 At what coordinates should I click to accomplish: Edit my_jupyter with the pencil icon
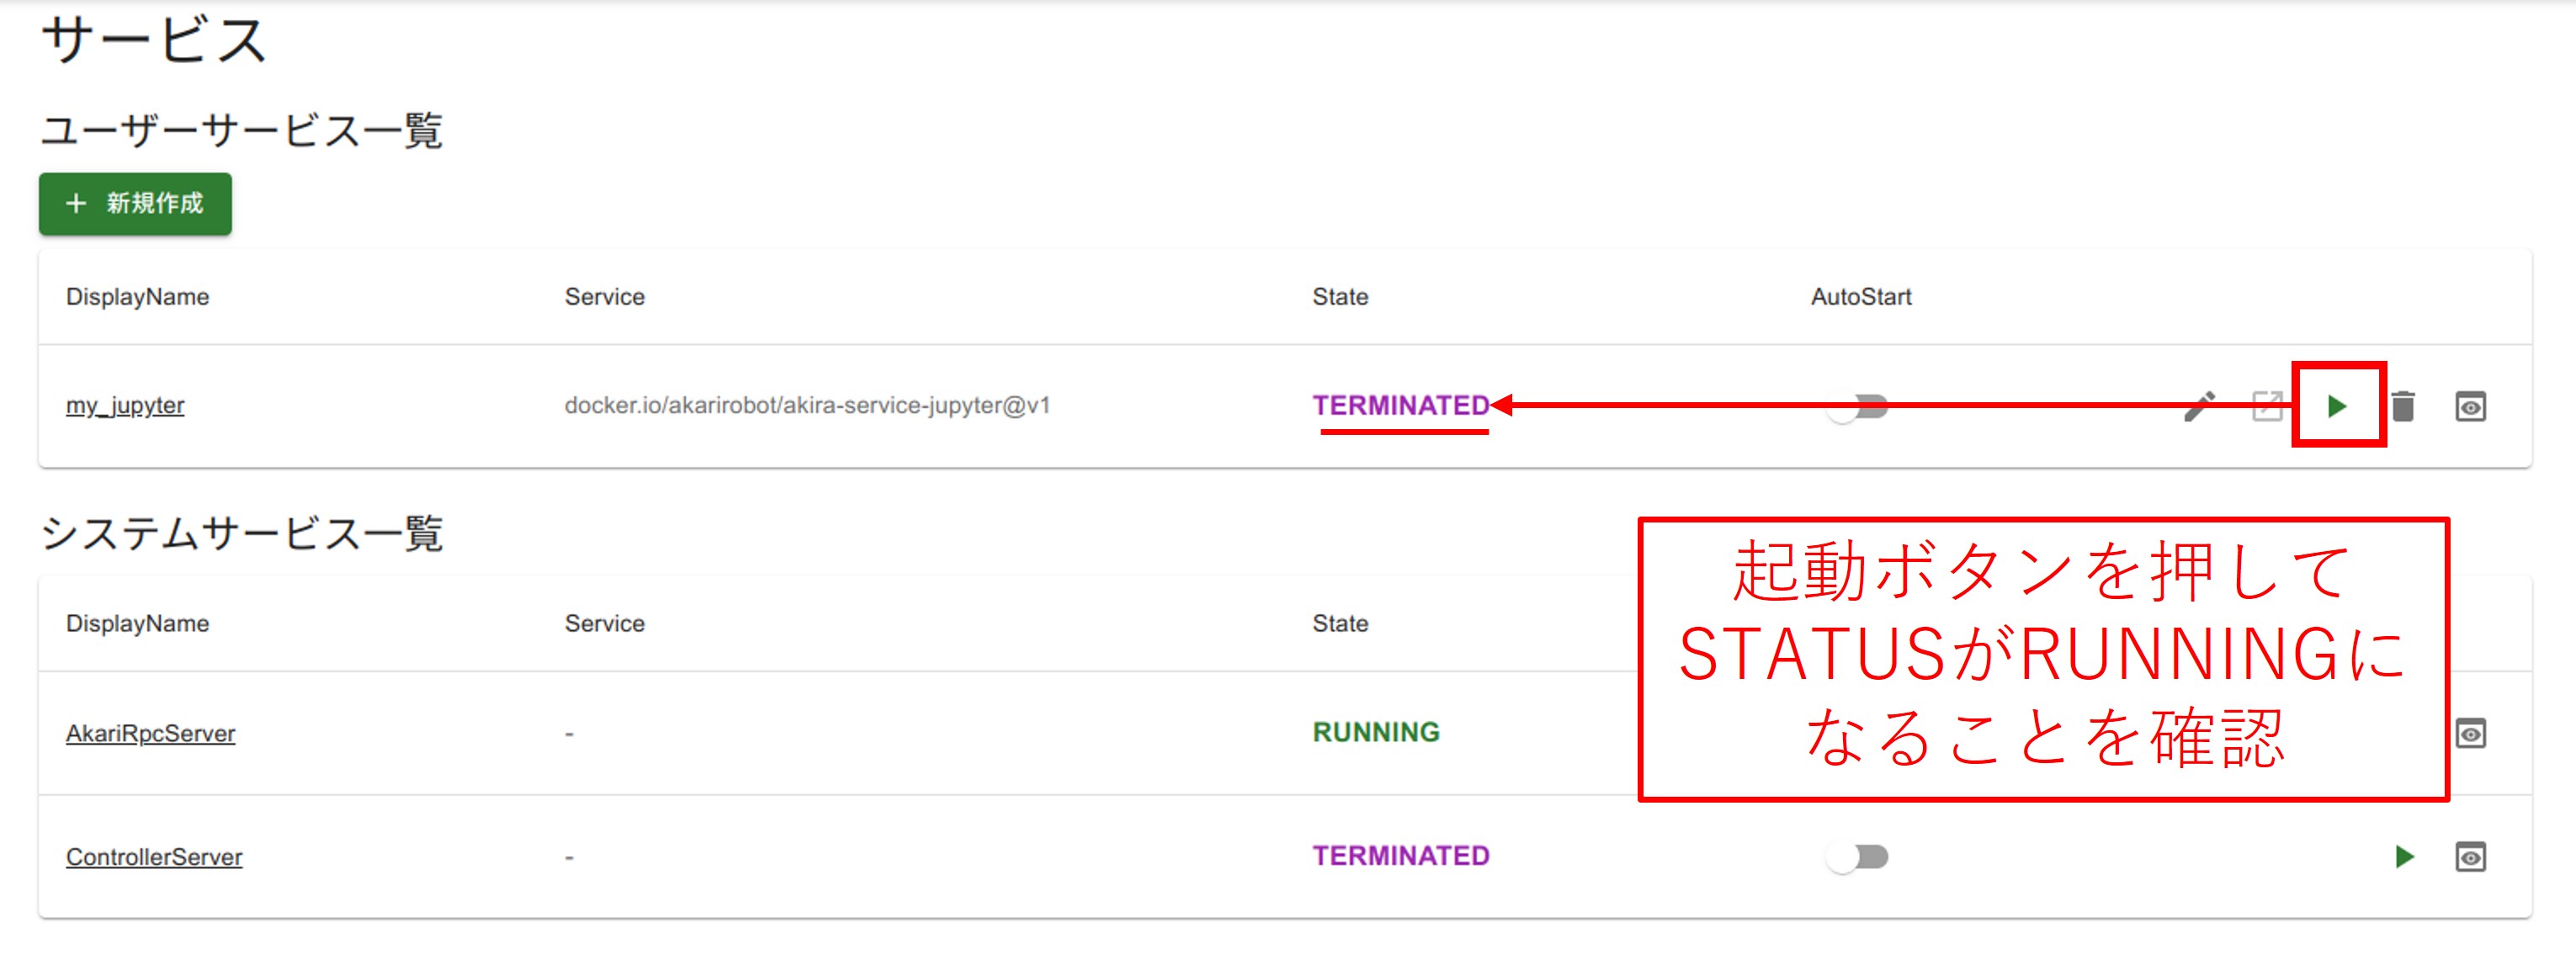coord(2199,407)
